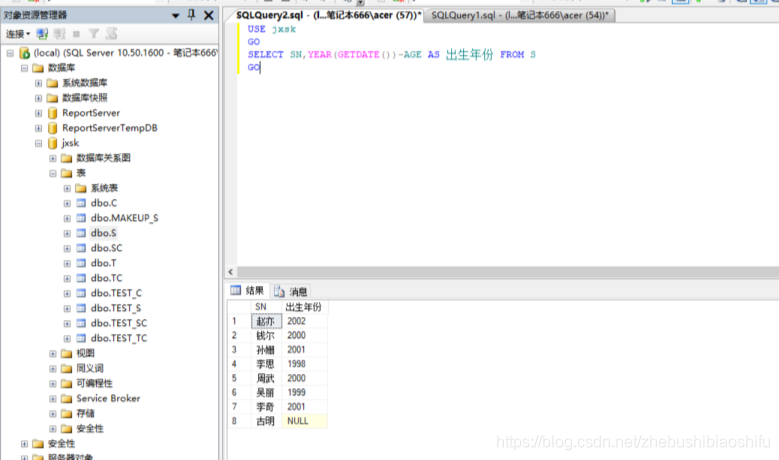Viewport: 779px width, 460px height.
Task: Expand the 安全性 folder under jxsk
Action: [53, 429]
